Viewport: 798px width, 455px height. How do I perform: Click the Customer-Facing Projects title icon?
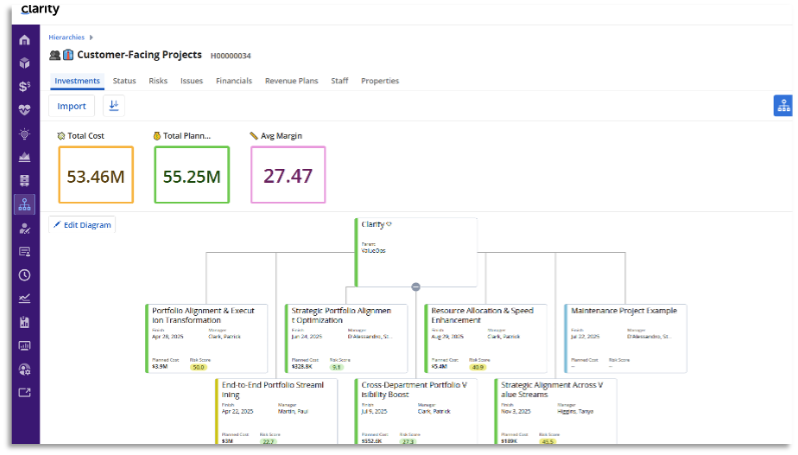(x=62, y=54)
